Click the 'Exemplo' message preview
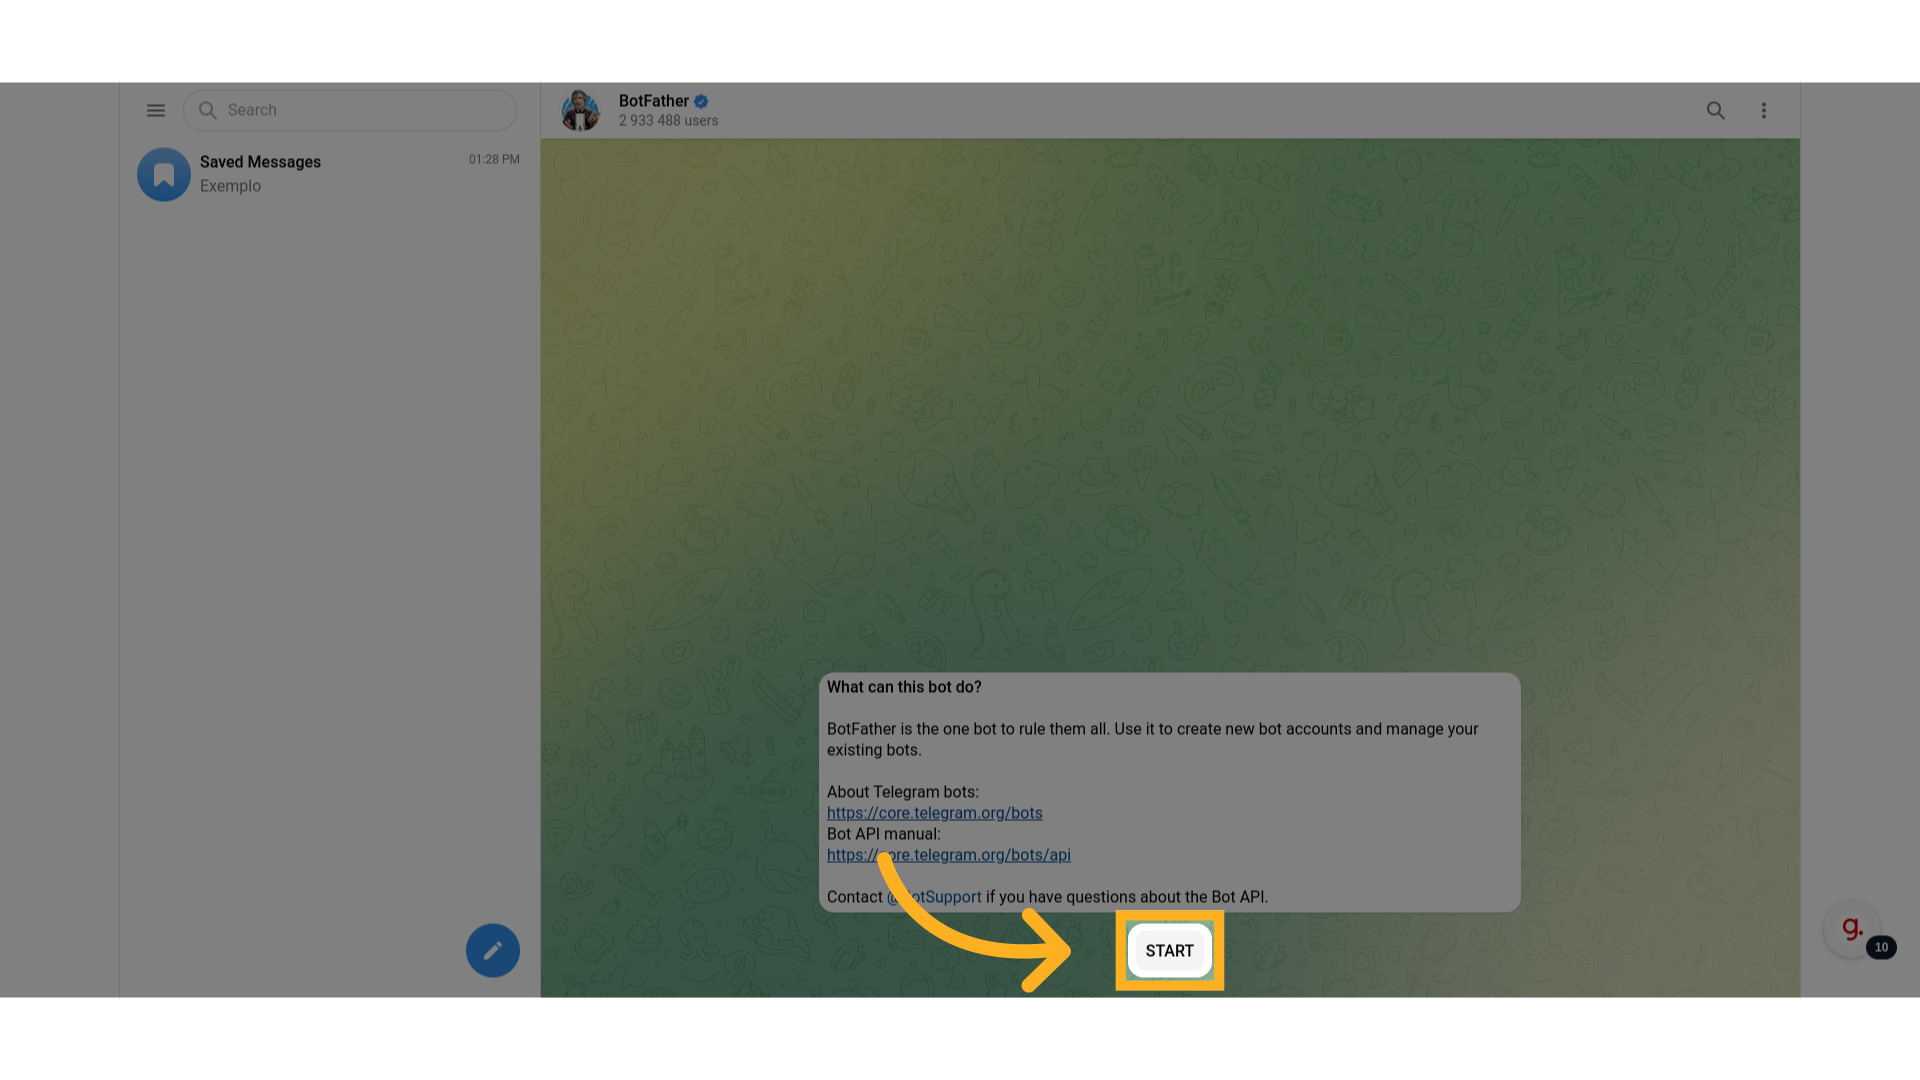The height and width of the screenshot is (1080, 1920). point(230,186)
